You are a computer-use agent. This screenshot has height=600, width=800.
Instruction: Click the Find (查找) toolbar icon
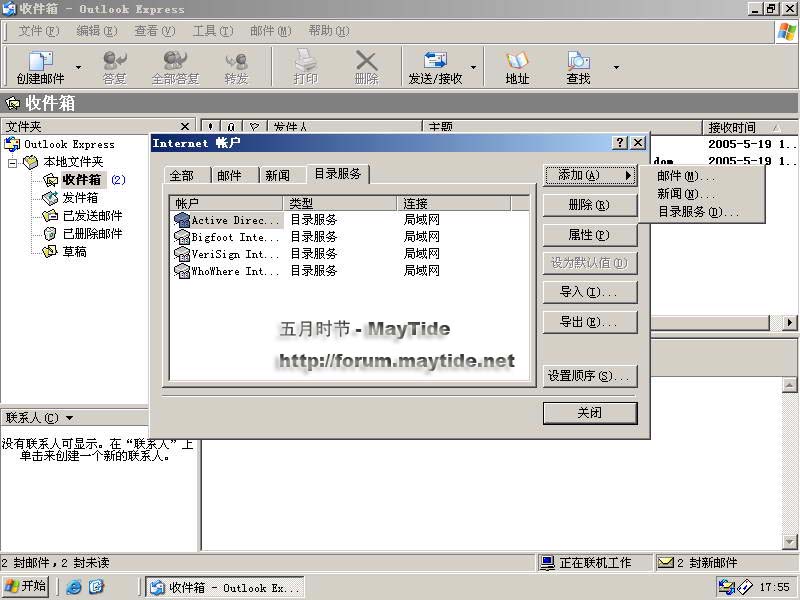coord(578,67)
